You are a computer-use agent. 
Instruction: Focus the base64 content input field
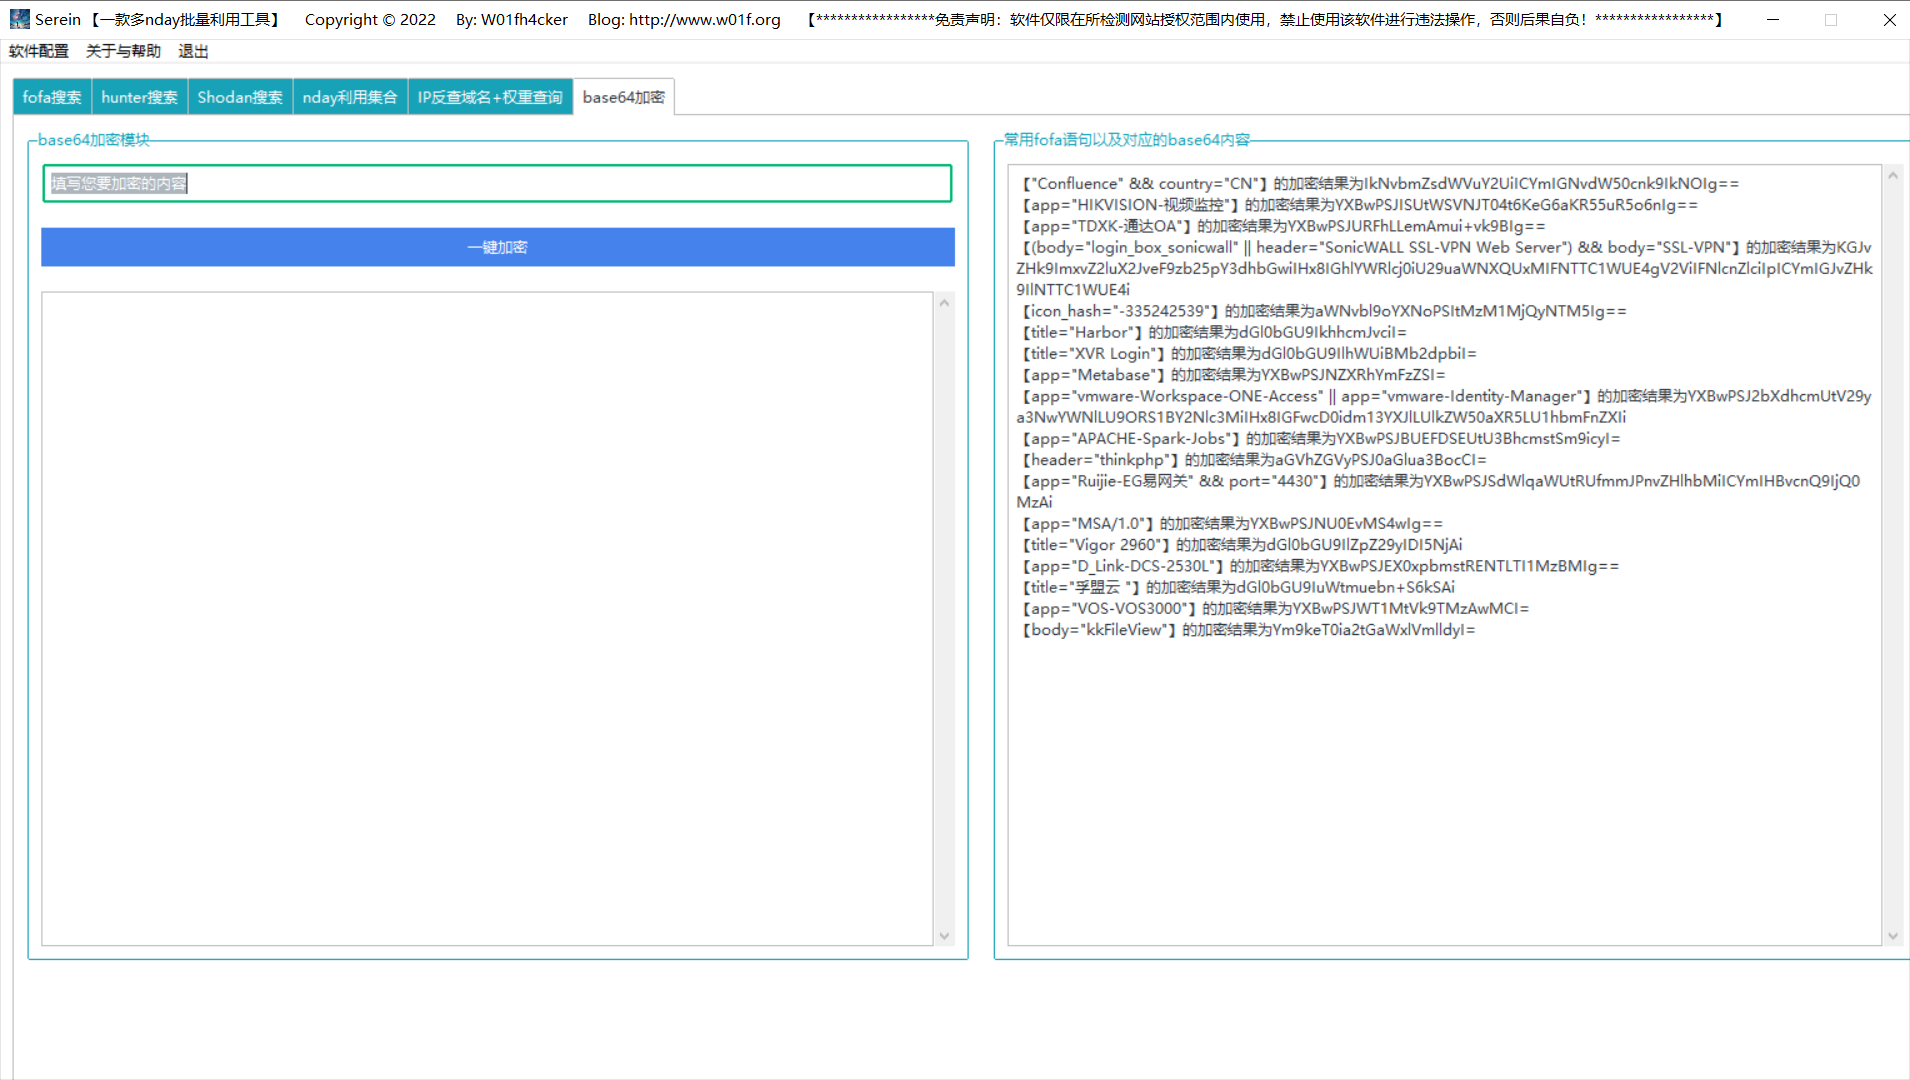pyautogui.click(x=497, y=184)
